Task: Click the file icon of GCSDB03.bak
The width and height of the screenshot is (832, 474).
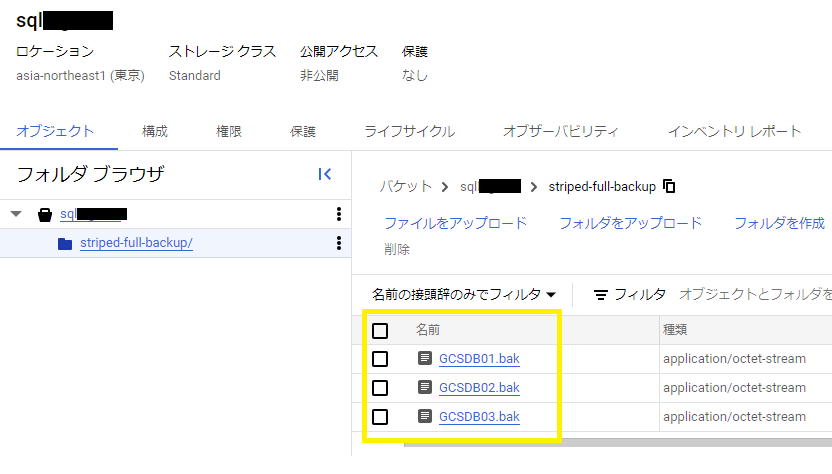Action: click(x=424, y=416)
